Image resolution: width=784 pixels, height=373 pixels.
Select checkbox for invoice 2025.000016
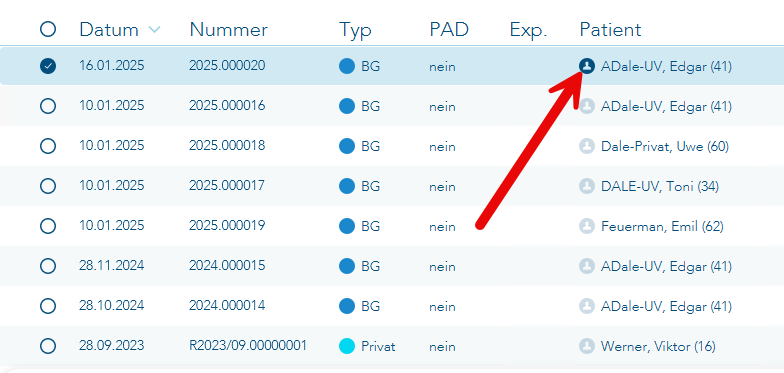coord(48,106)
